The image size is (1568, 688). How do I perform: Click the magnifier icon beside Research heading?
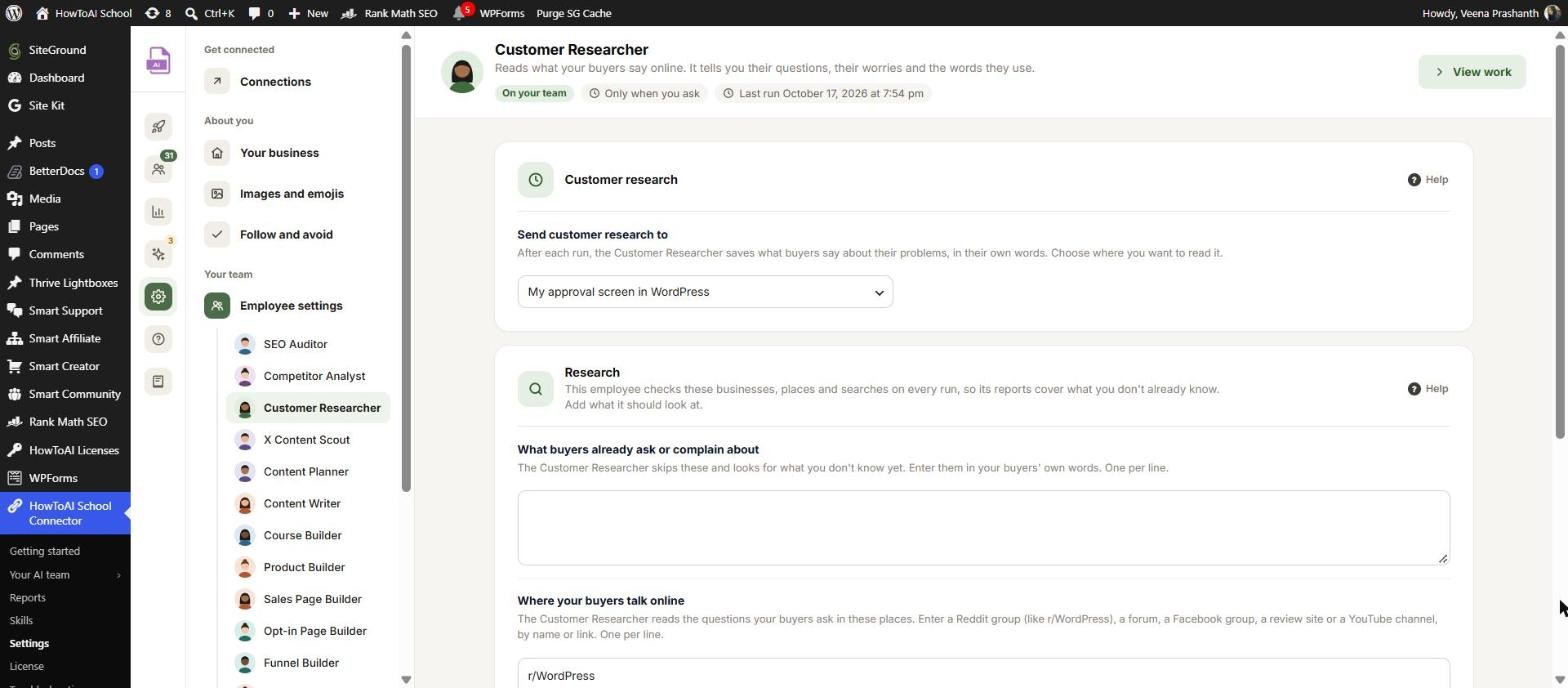click(x=535, y=389)
